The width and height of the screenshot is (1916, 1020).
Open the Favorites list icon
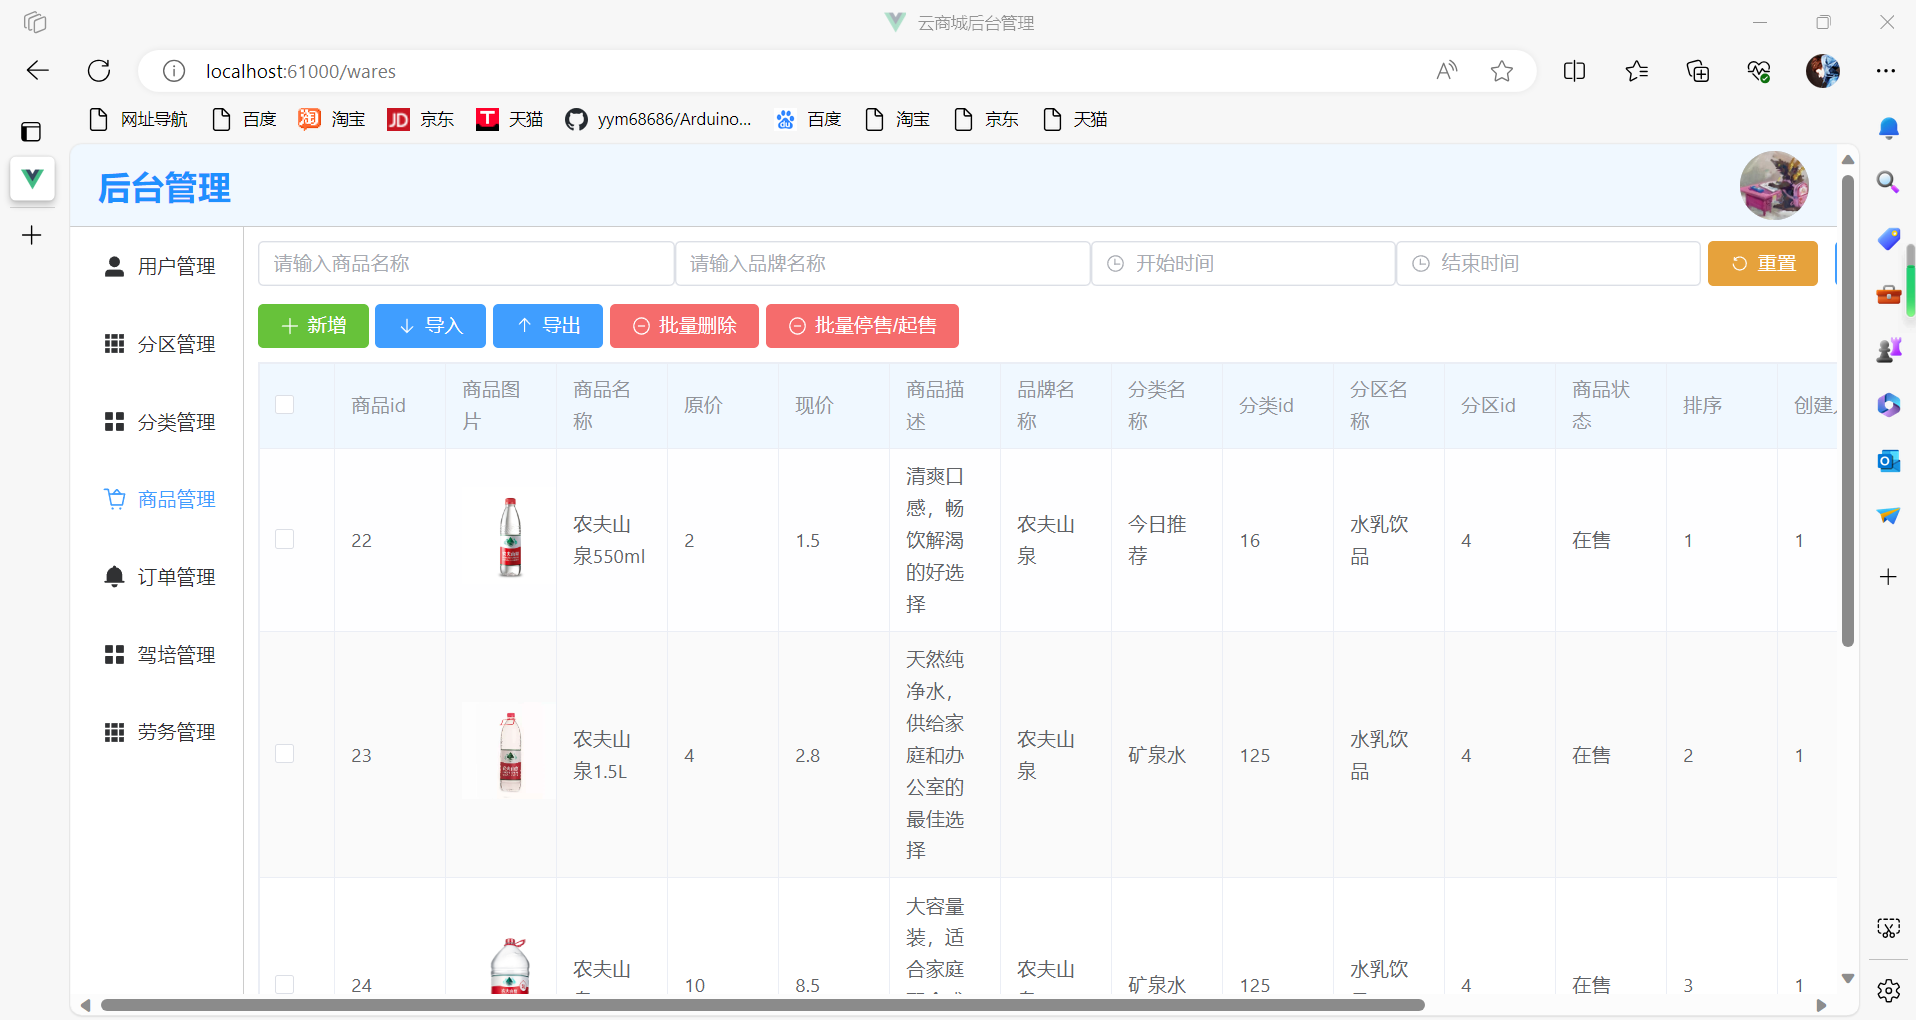point(1636,71)
